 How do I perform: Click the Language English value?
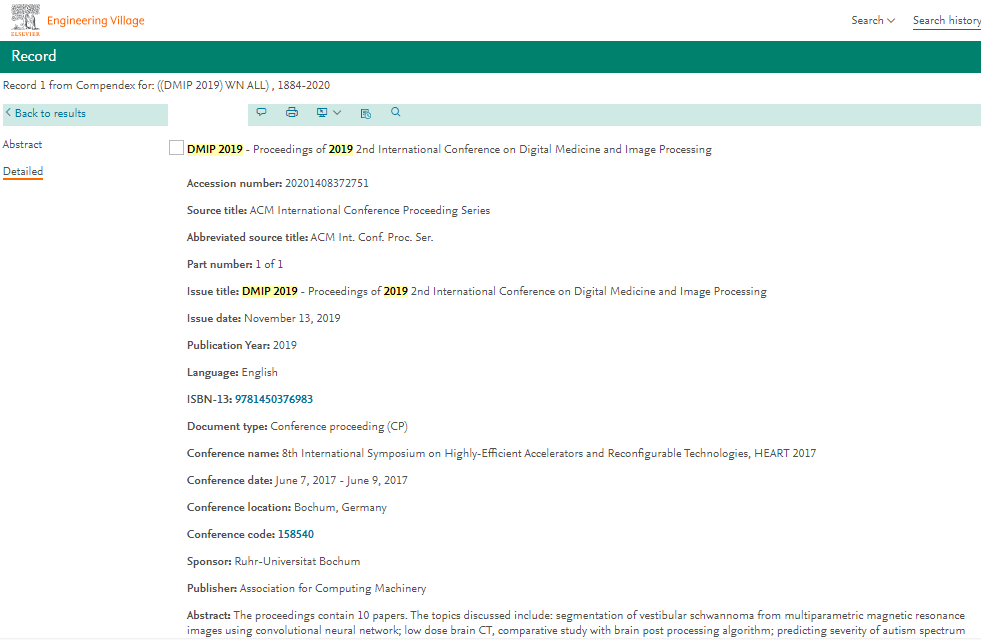coord(260,372)
